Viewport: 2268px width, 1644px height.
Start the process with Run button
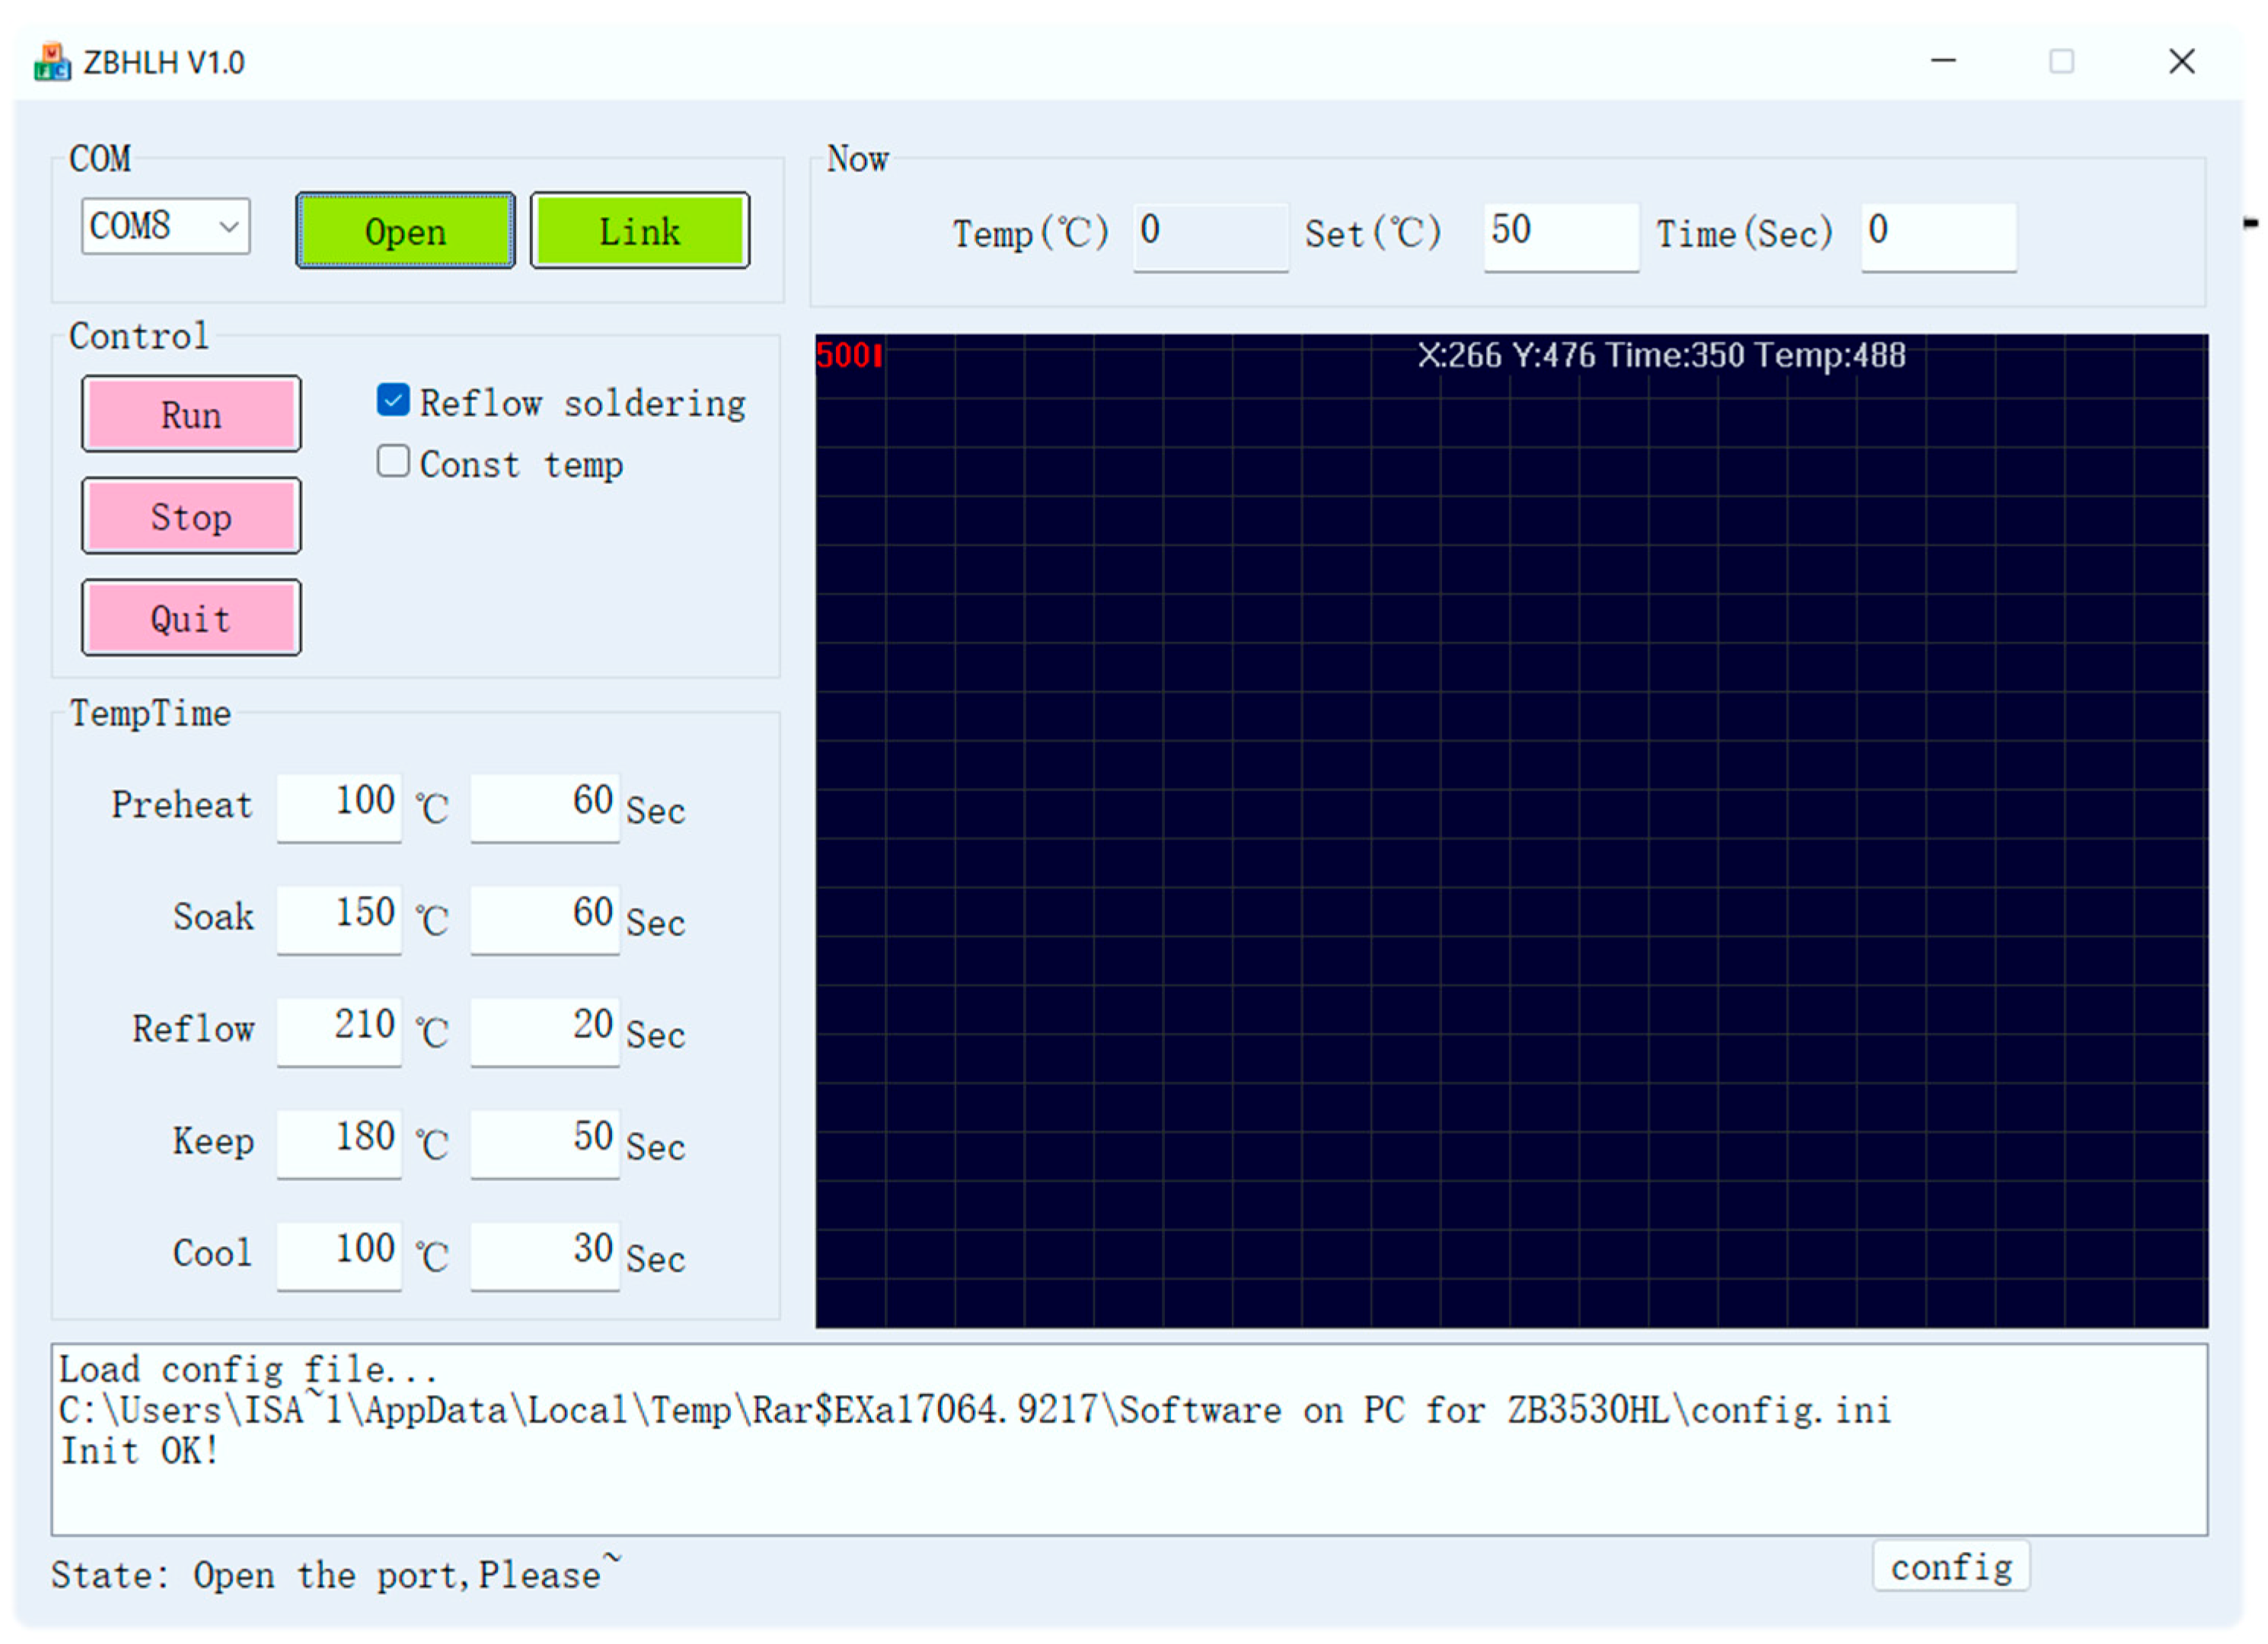[191, 414]
